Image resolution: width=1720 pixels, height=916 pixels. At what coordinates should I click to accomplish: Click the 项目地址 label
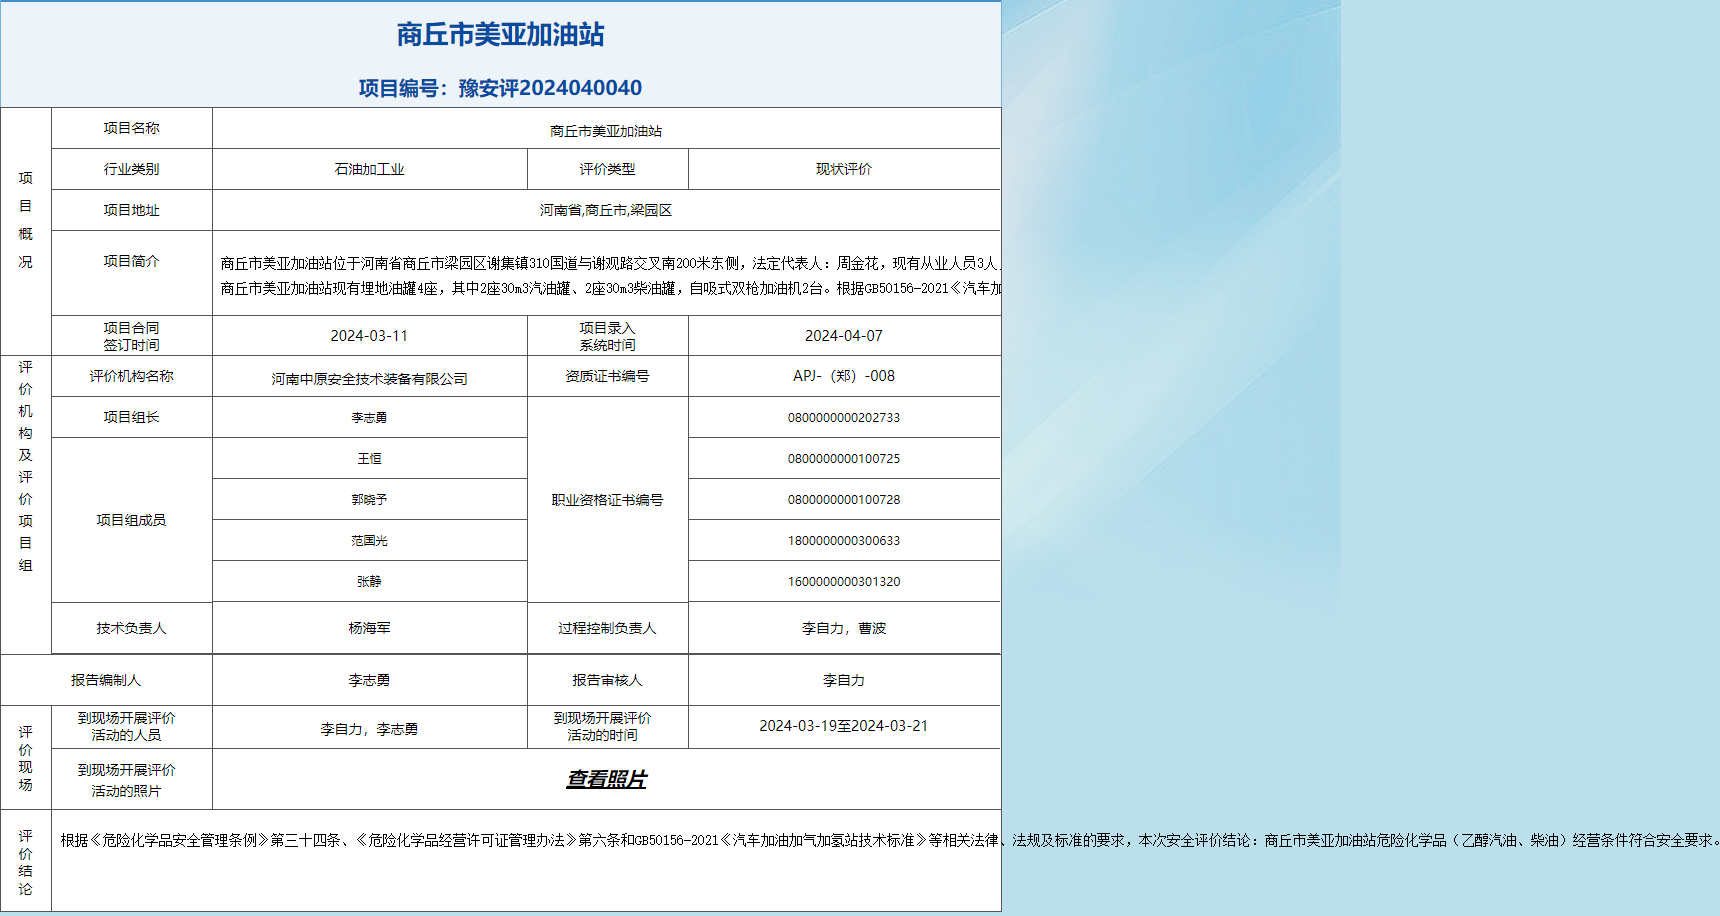click(x=131, y=210)
